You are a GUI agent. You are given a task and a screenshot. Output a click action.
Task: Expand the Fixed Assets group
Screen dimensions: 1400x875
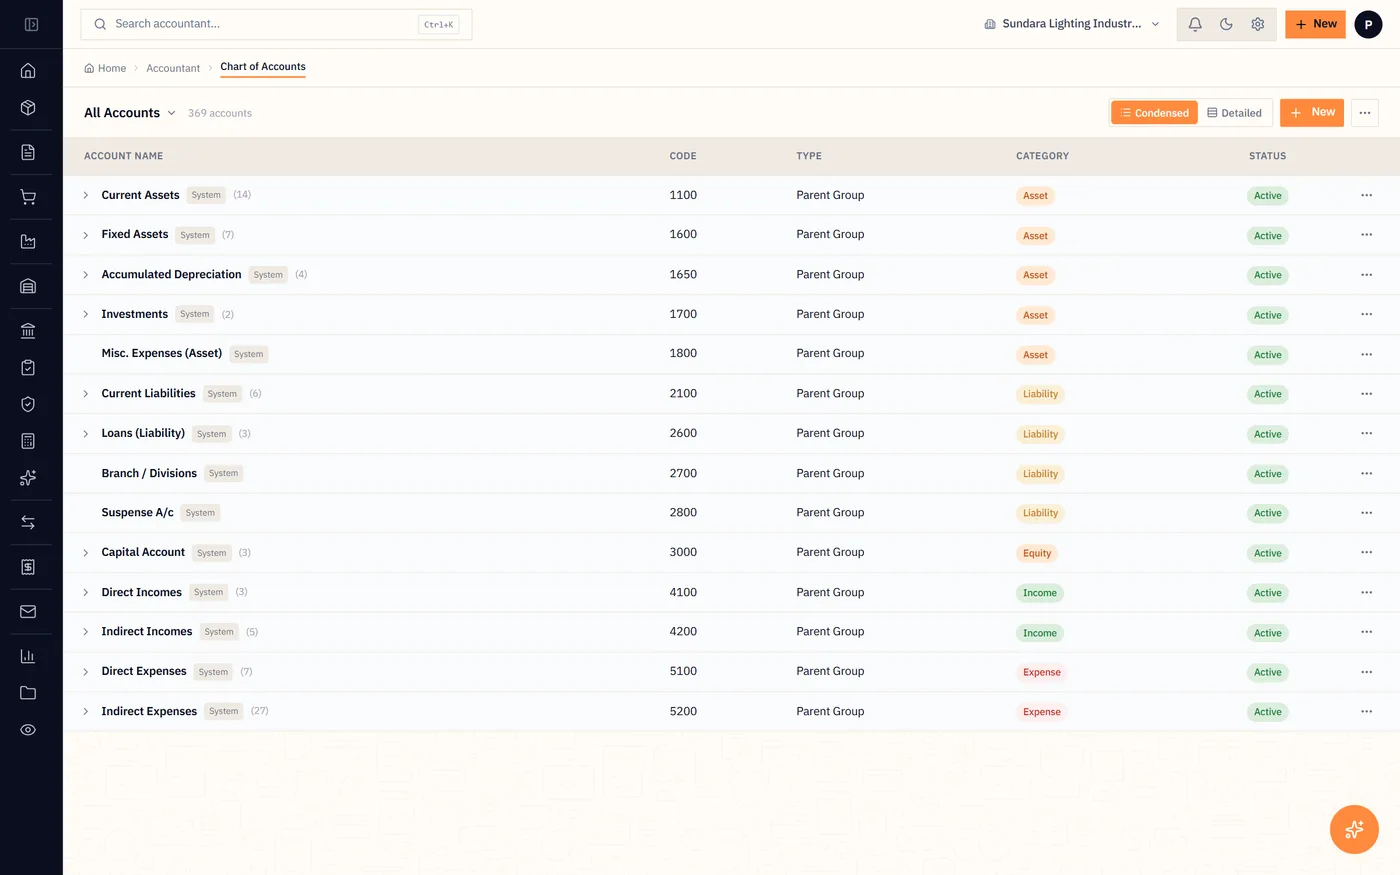(x=86, y=235)
